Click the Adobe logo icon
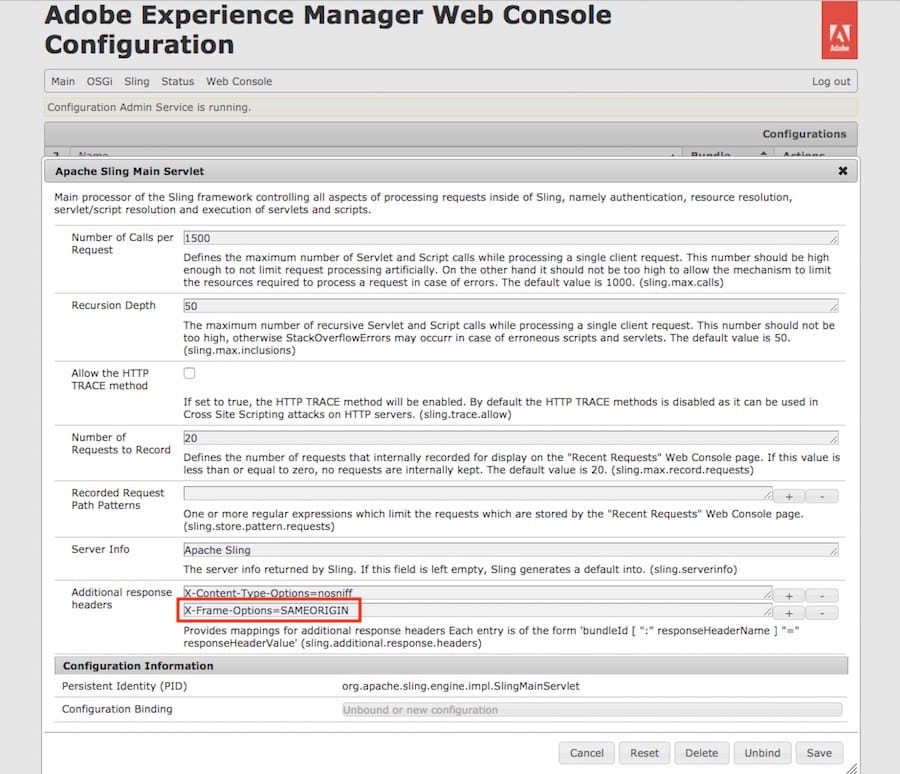The width and height of the screenshot is (900, 774). point(839,30)
